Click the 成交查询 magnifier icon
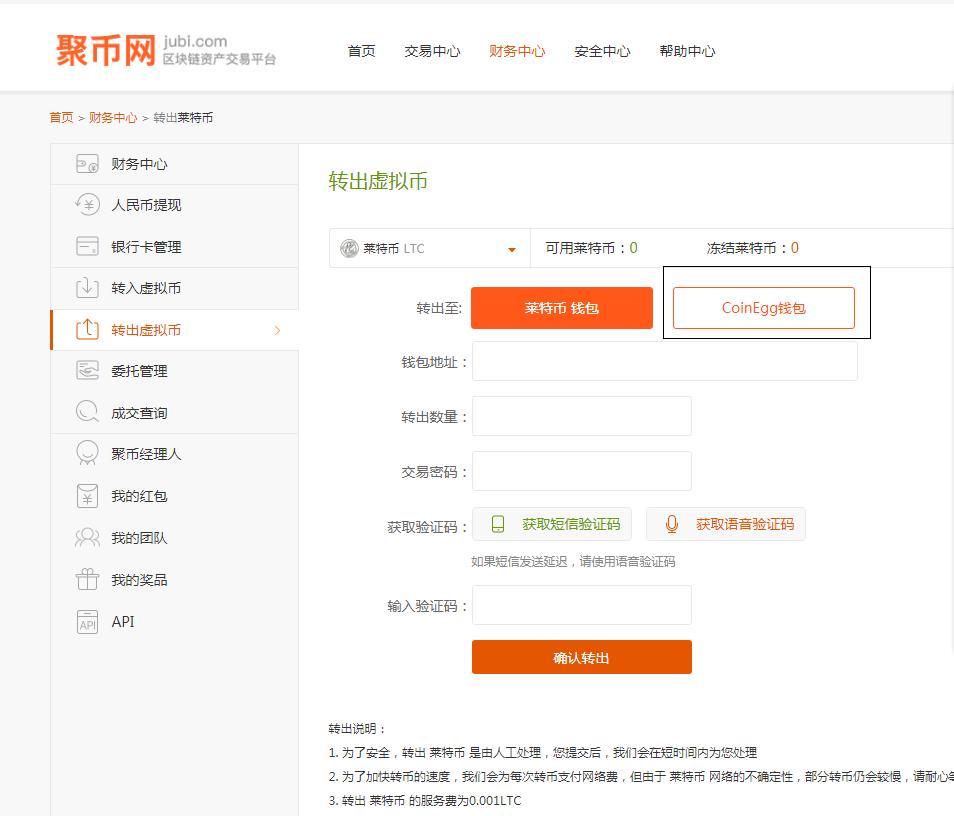This screenshot has height=816, width=954. pos(88,412)
